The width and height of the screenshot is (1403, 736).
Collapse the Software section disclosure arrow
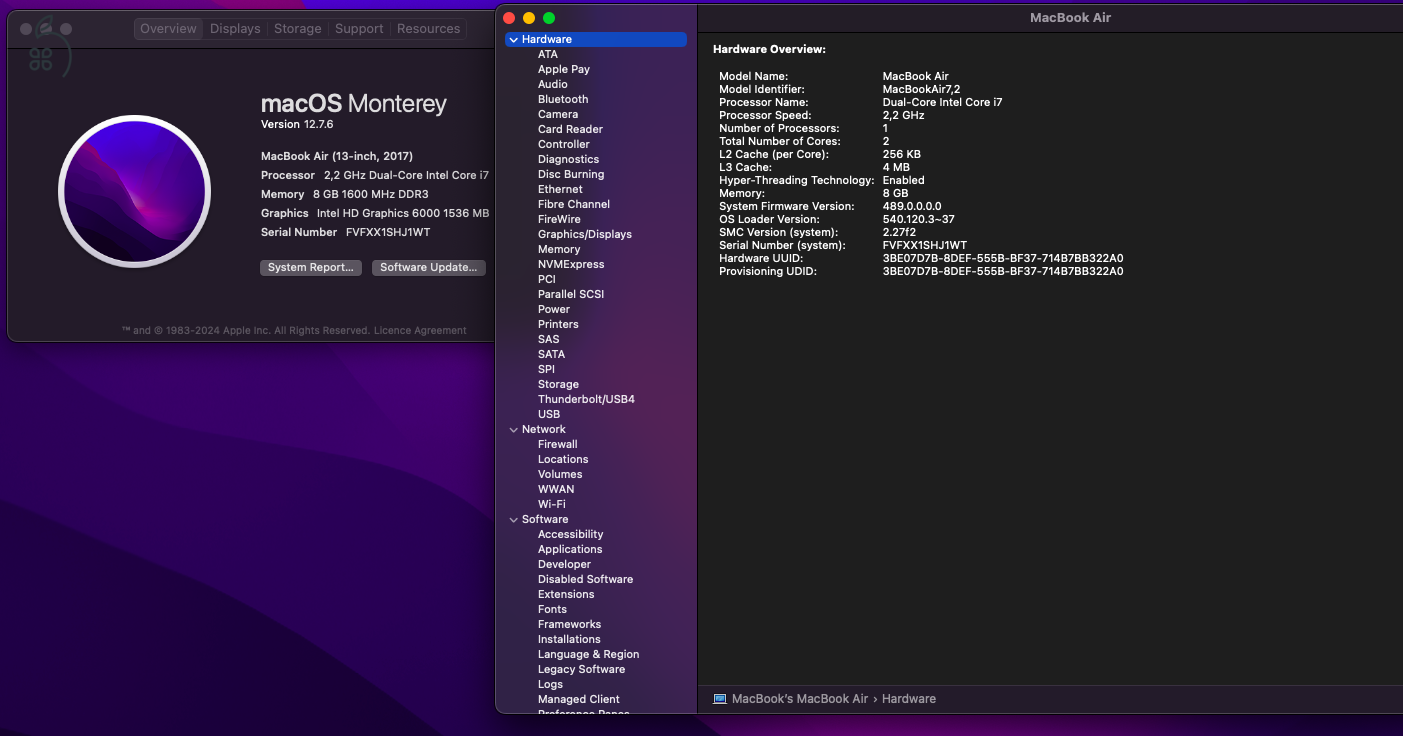pos(513,520)
